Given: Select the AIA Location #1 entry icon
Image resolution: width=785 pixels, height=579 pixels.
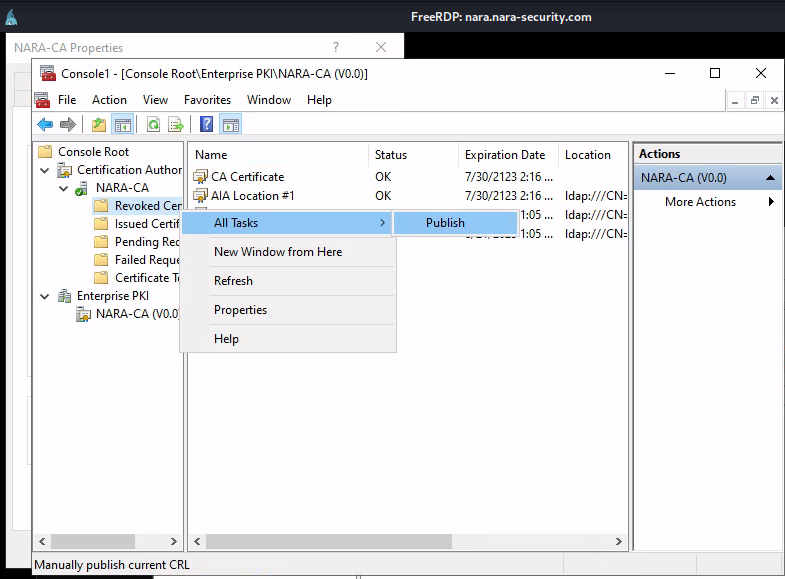Looking at the screenshot, I should tap(201, 196).
